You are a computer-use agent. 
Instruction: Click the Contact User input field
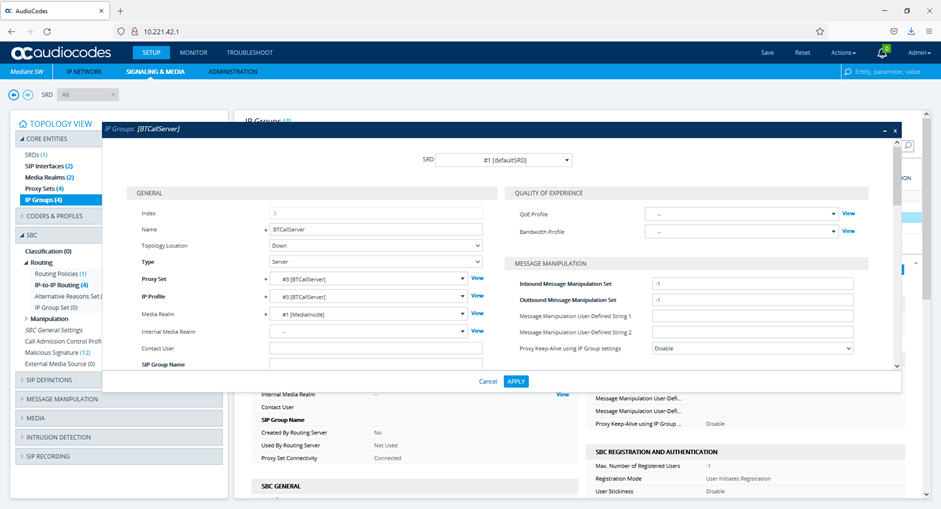pyautogui.click(x=376, y=348)
